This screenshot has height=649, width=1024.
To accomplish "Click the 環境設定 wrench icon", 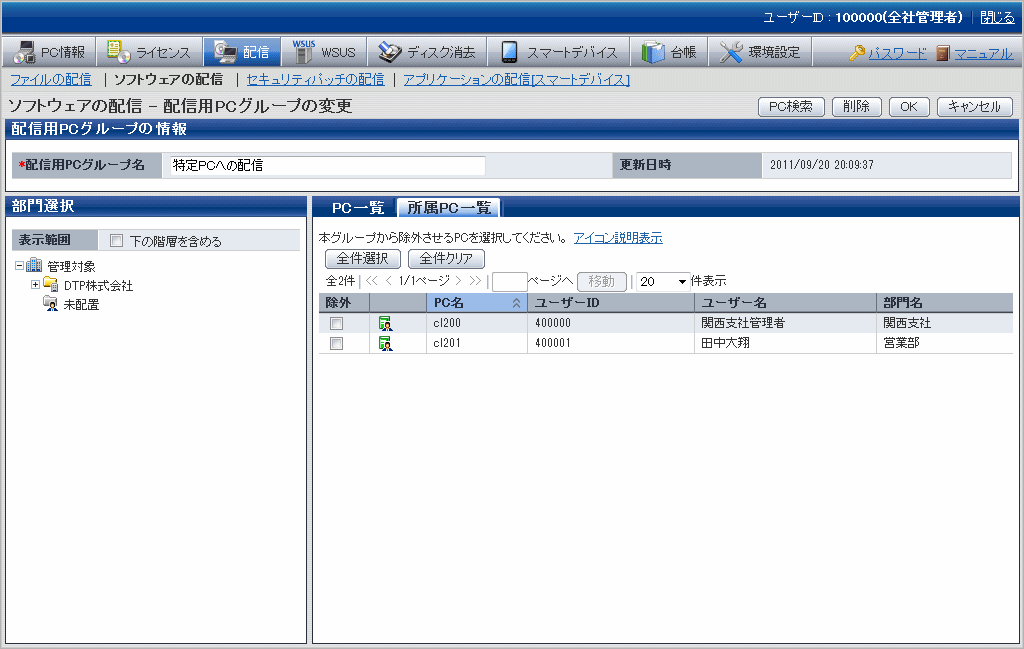I will coord(731,52).
